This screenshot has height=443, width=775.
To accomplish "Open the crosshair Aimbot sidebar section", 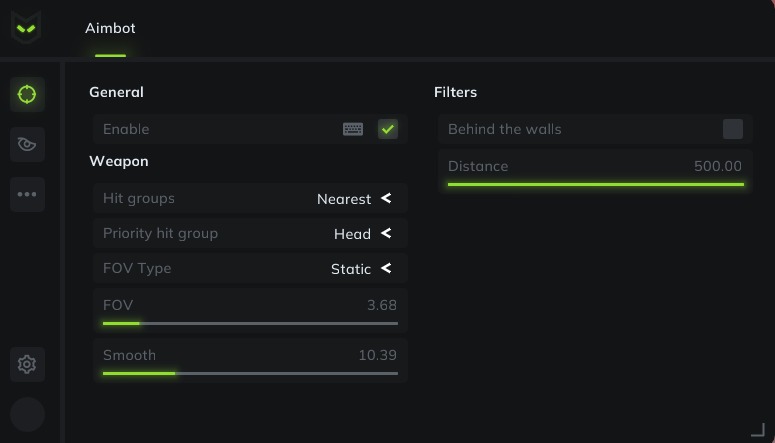I will pos(27,94).
